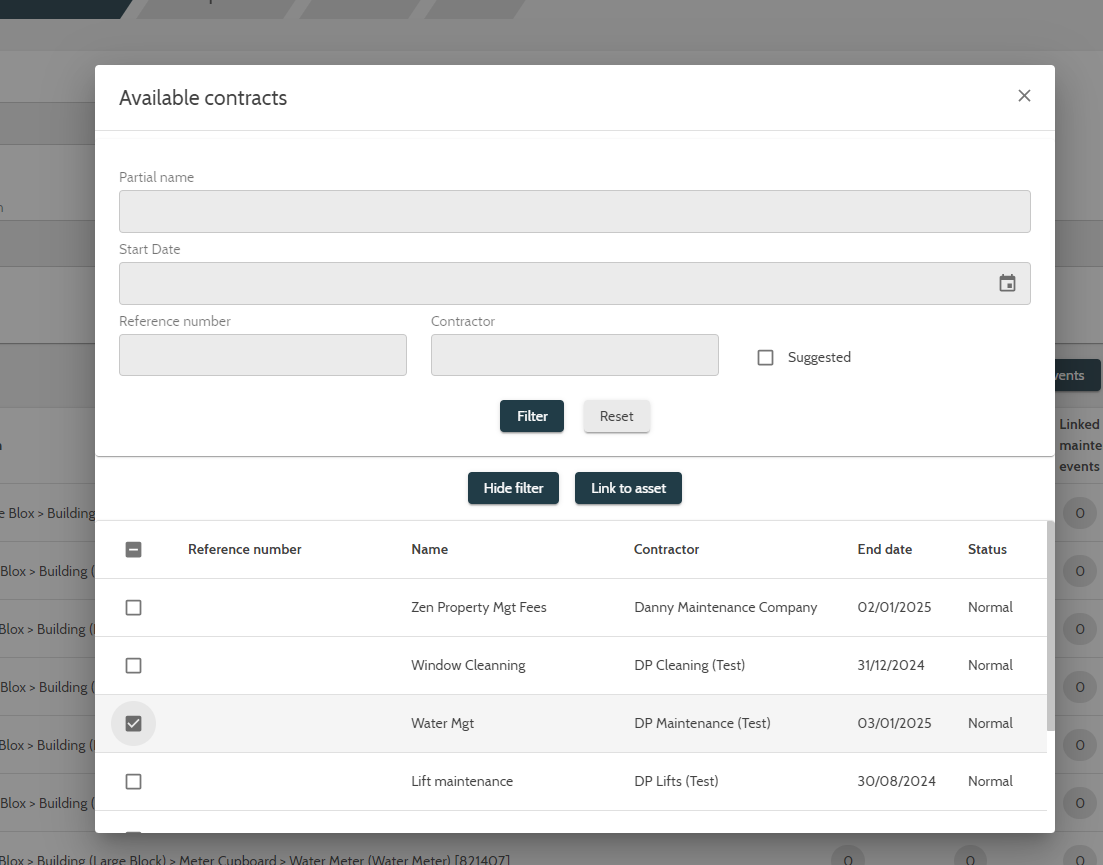Toggle the select-all checkbox in the table header

(x=133, y=549)
